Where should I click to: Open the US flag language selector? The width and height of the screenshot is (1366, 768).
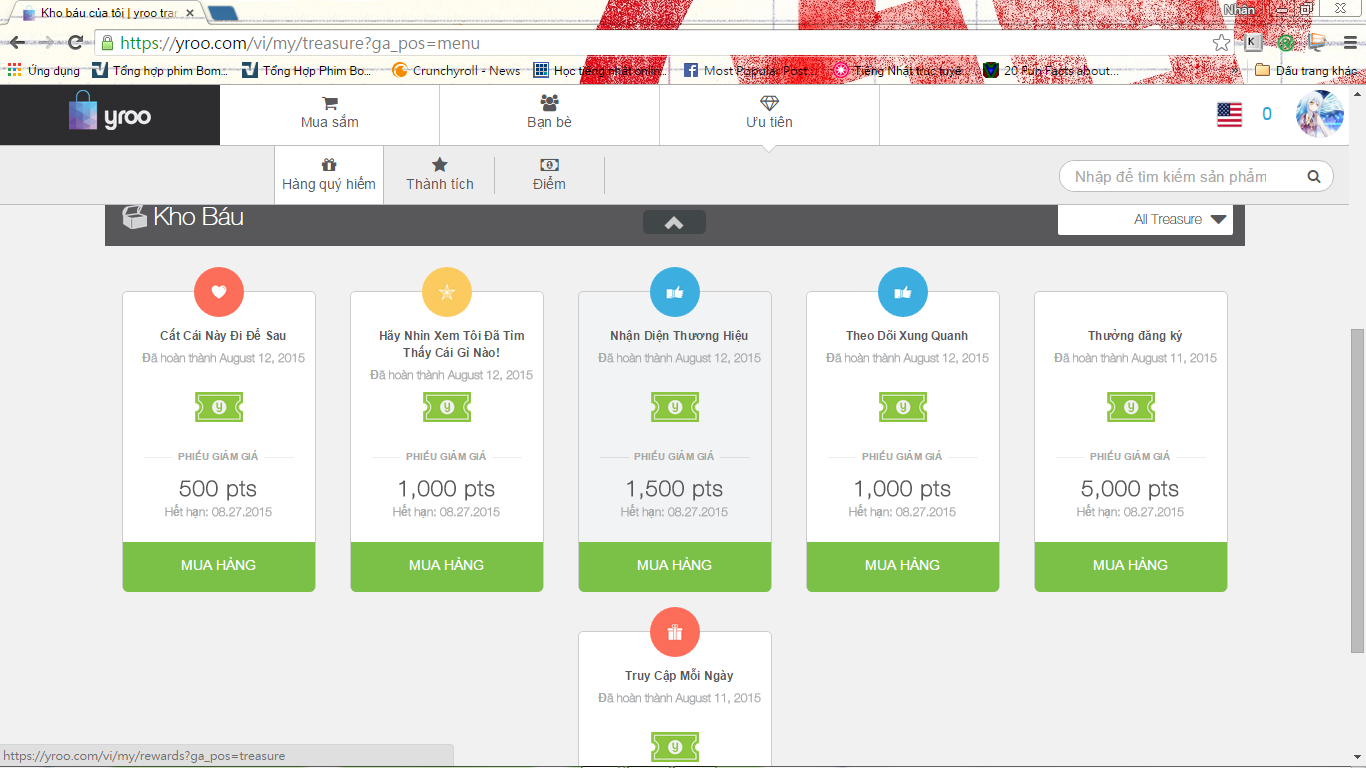[1229, 114]
